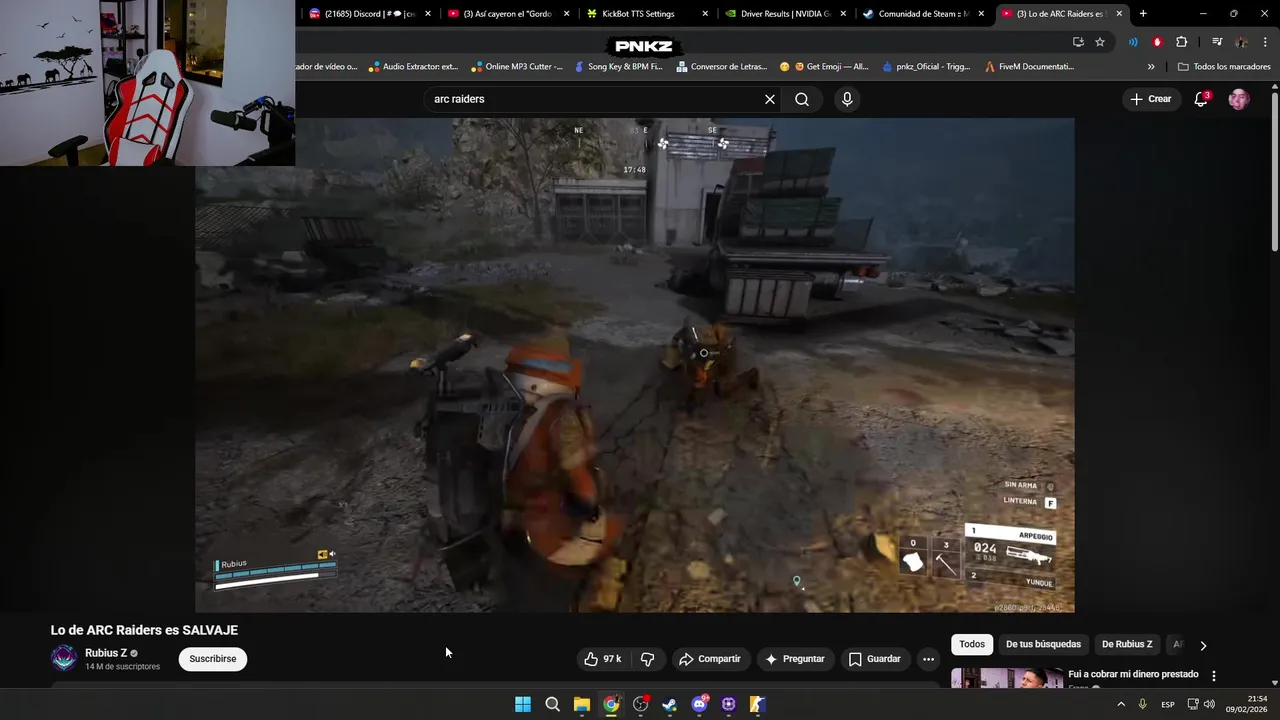
Task: Click the YouTube search magnifier button
Action: [x=802, y=99]
